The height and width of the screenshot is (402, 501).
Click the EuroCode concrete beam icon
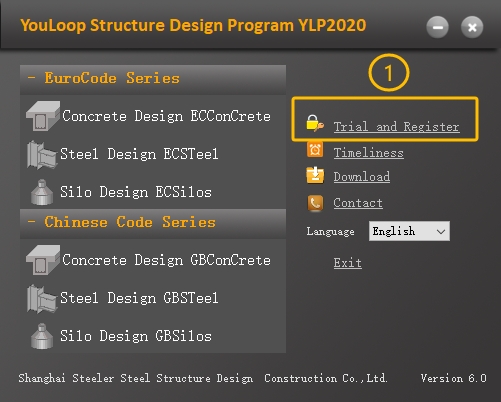coord(43,116)
